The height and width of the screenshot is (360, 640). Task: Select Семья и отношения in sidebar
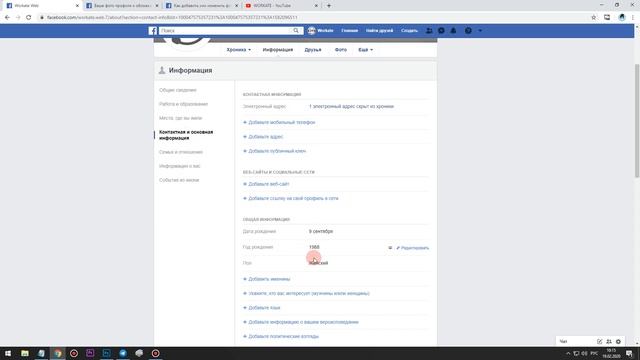[x=181, y=152]
